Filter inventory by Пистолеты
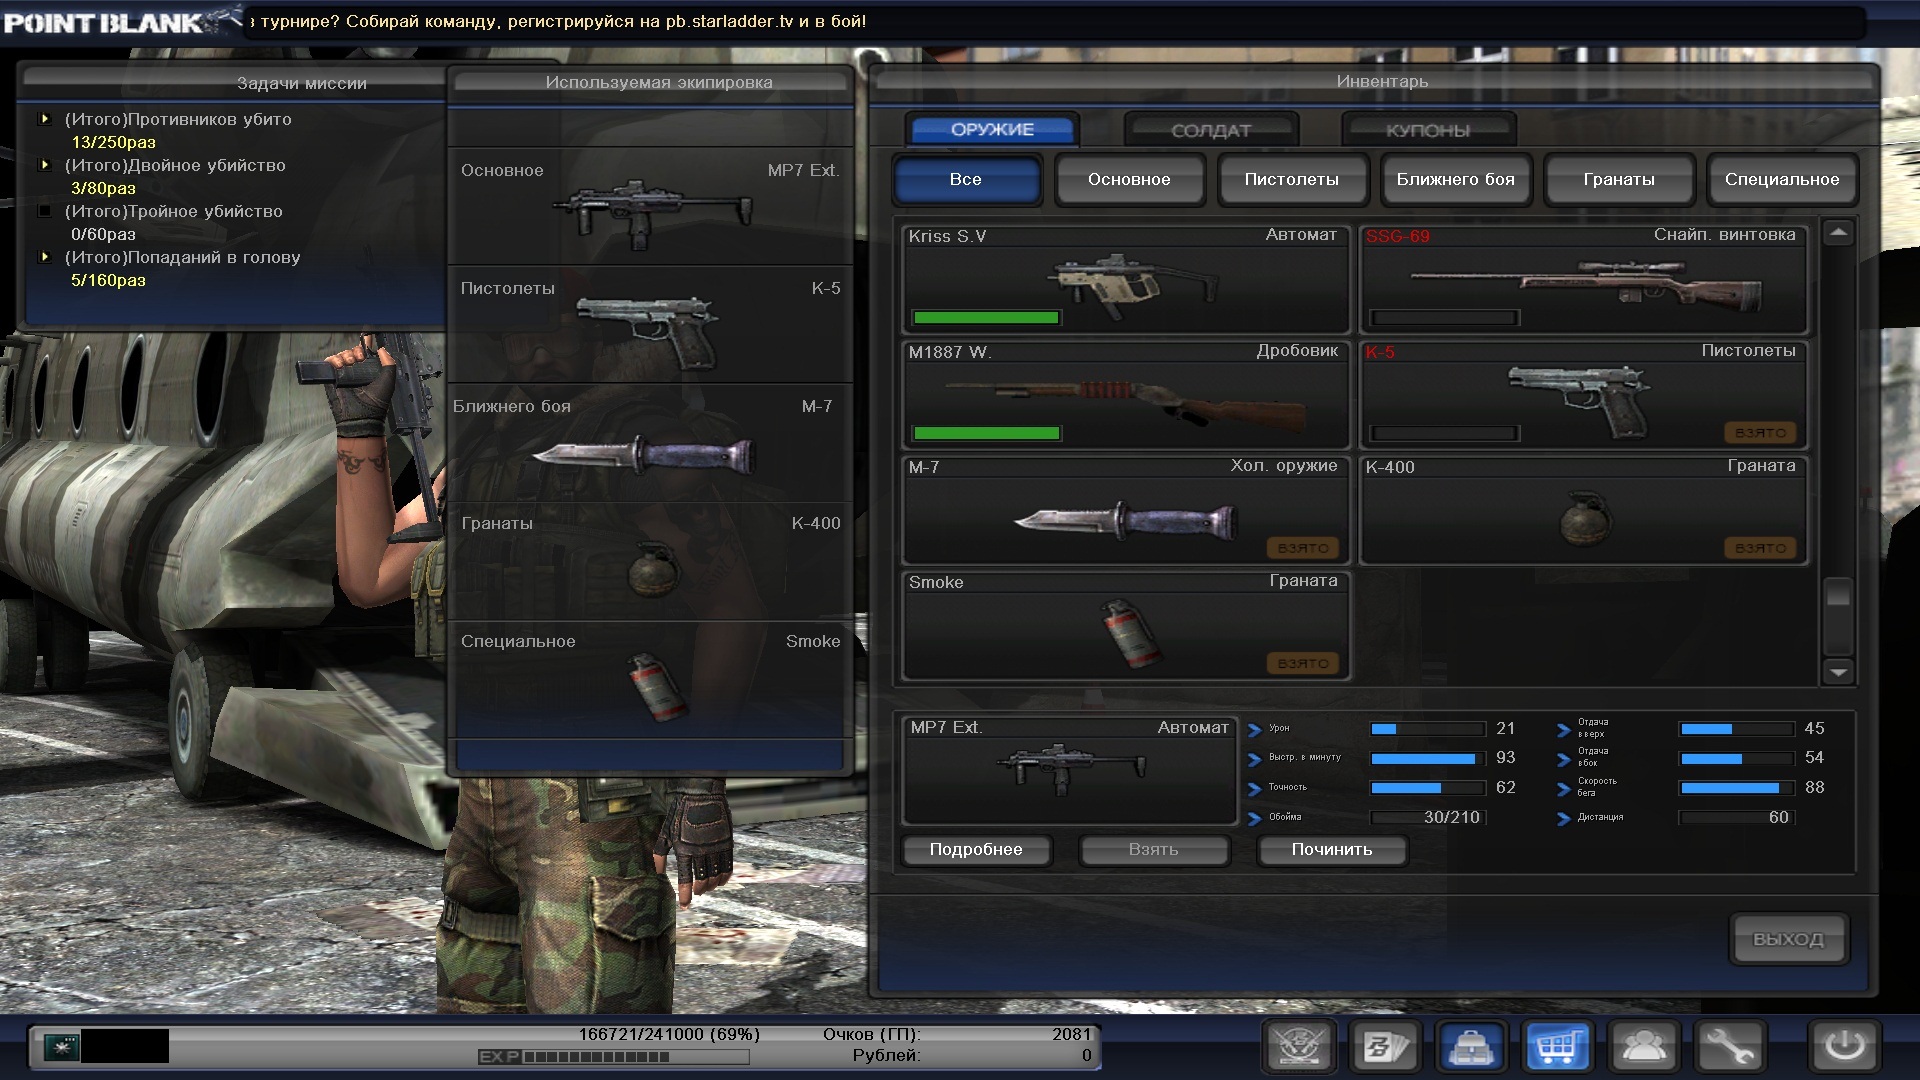 point(1291,180)
